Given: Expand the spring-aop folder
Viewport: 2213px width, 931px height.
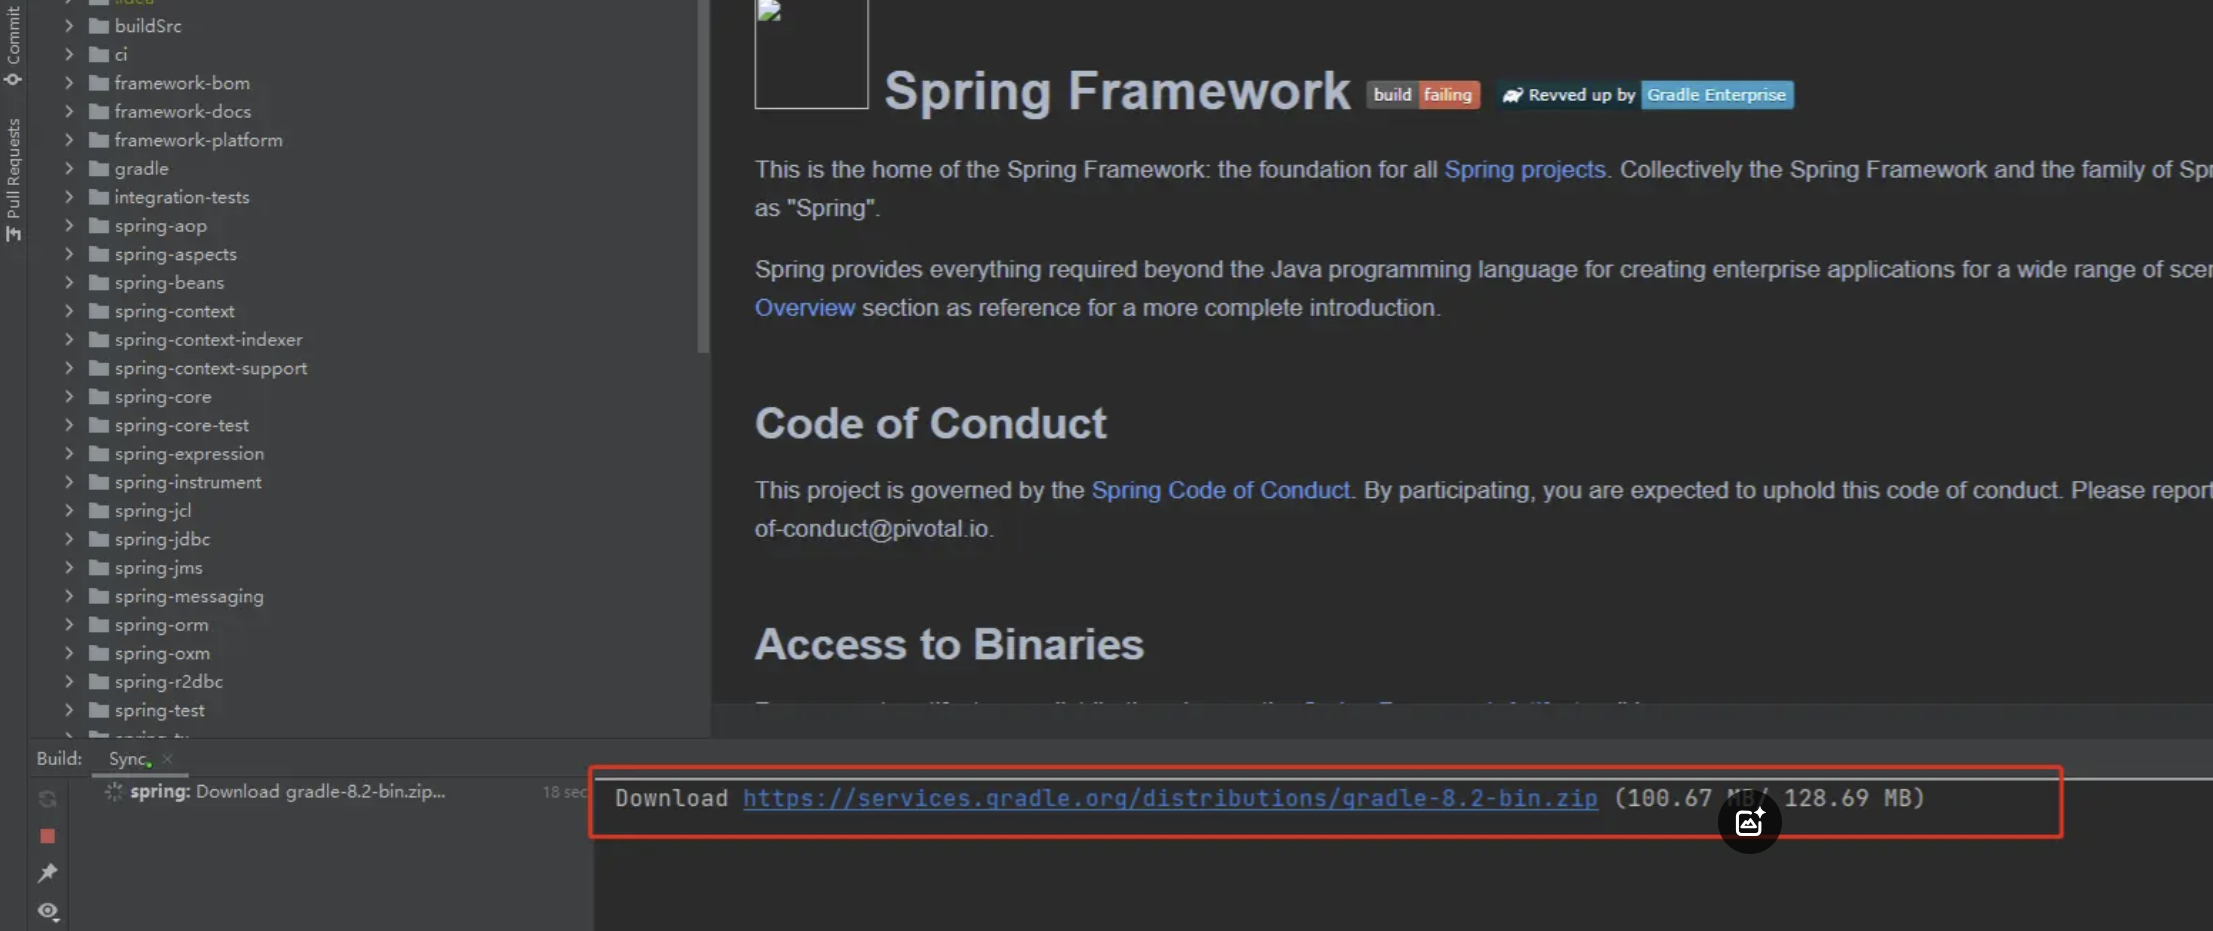Looking at the screenshot, I should (x=69, y=225).
